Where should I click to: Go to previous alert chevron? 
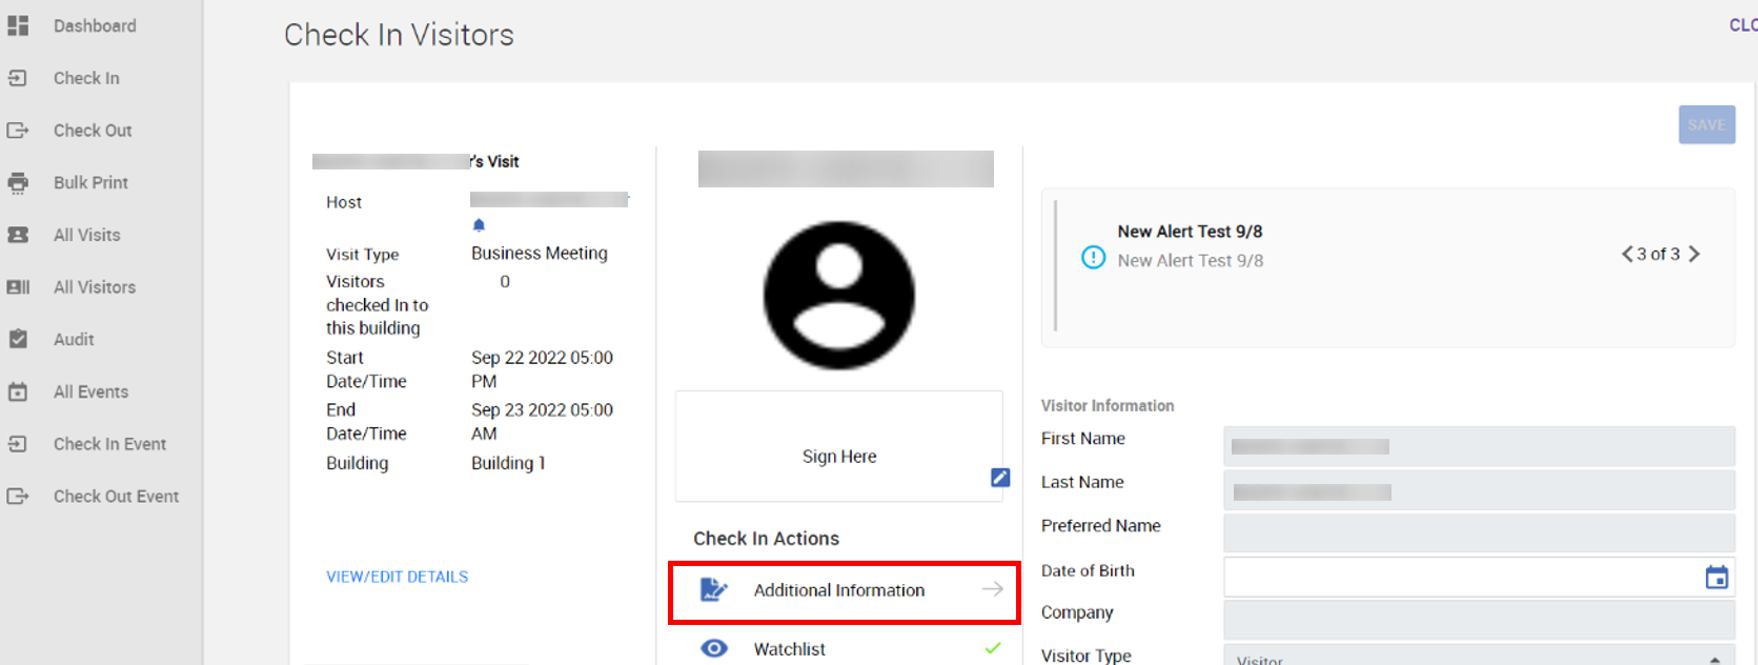(x=1627, y=254)
